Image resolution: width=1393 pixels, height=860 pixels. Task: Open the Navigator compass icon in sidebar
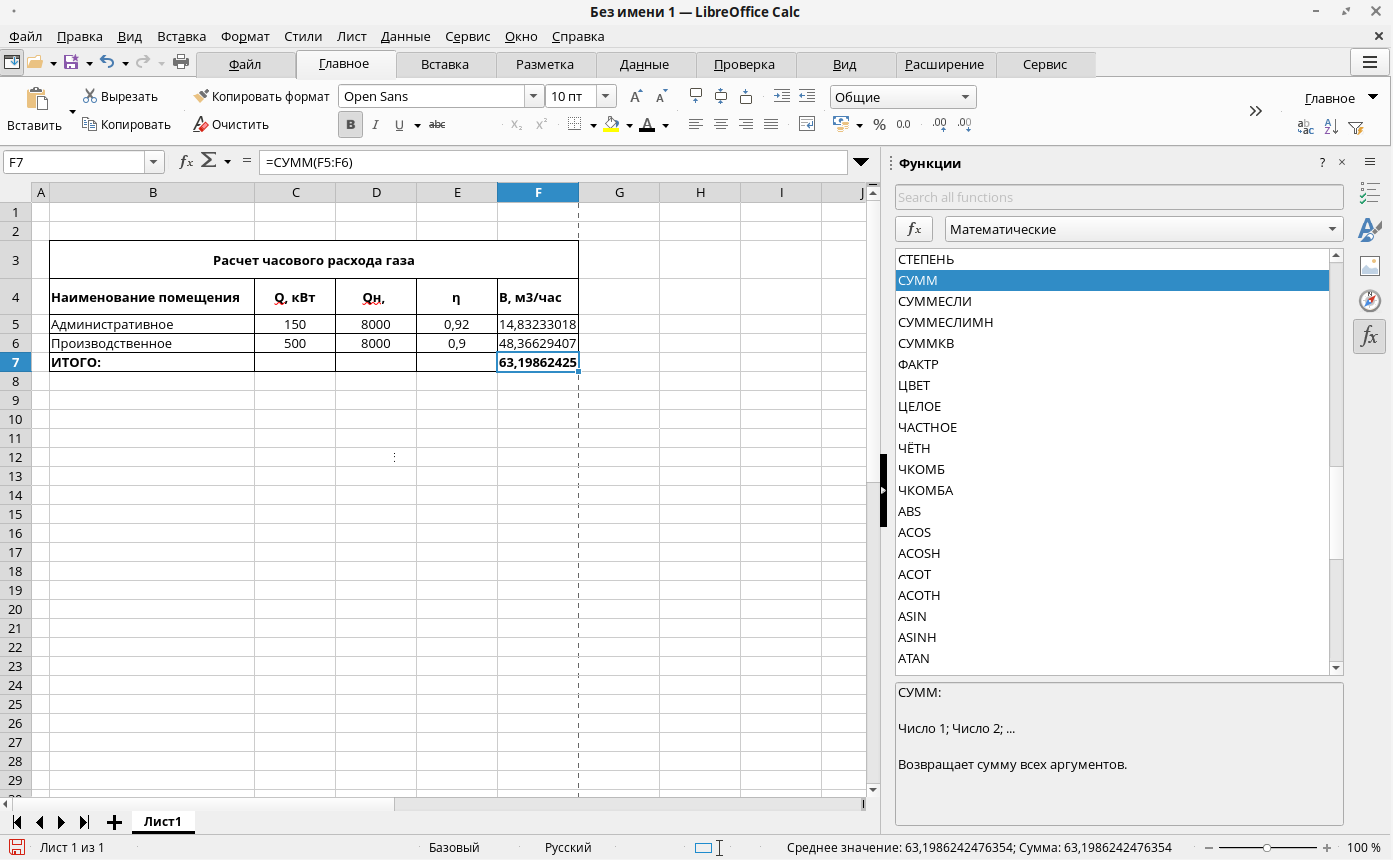pyautogui.click(x=1369, y=300)
